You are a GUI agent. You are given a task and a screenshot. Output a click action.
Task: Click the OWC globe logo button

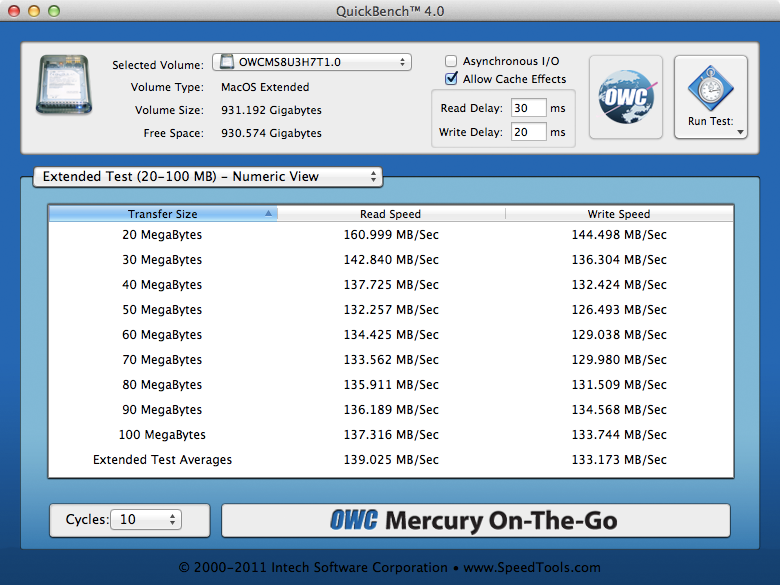625,97
